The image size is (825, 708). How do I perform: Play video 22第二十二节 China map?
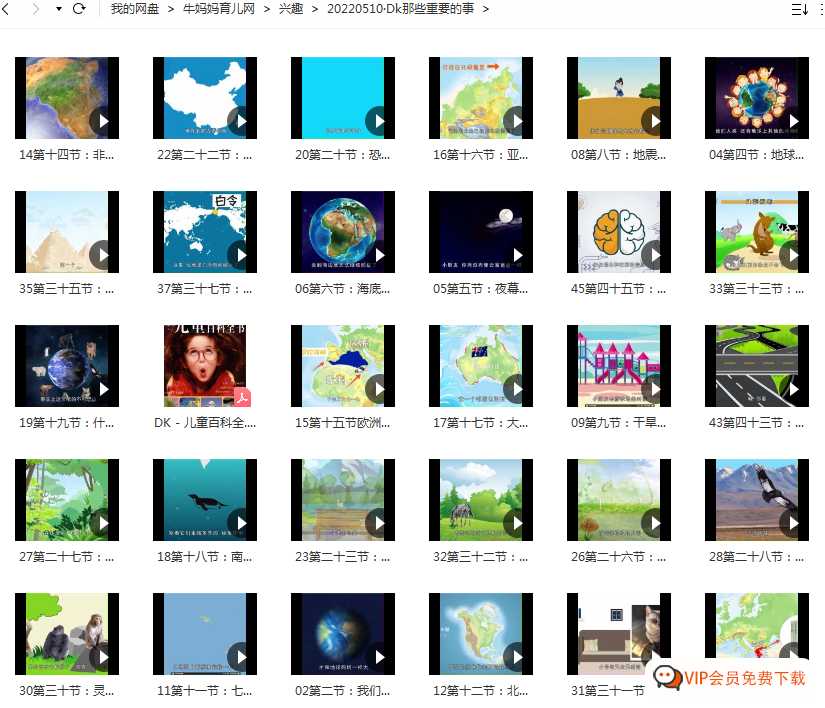point(205,98)
